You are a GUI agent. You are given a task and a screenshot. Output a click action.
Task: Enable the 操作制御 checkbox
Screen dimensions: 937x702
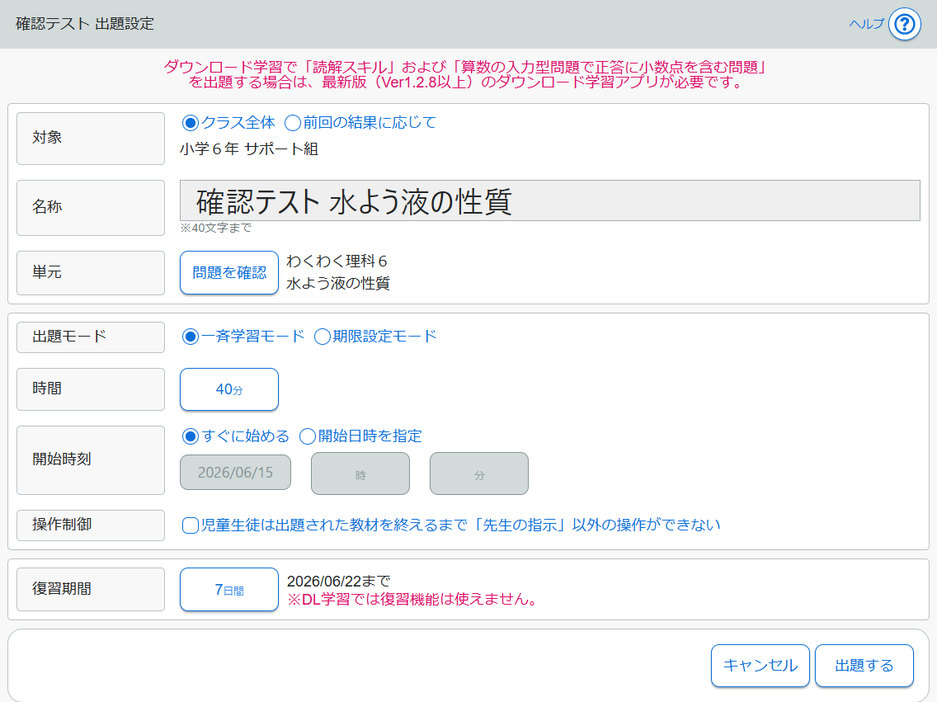(x=190, y=526)
